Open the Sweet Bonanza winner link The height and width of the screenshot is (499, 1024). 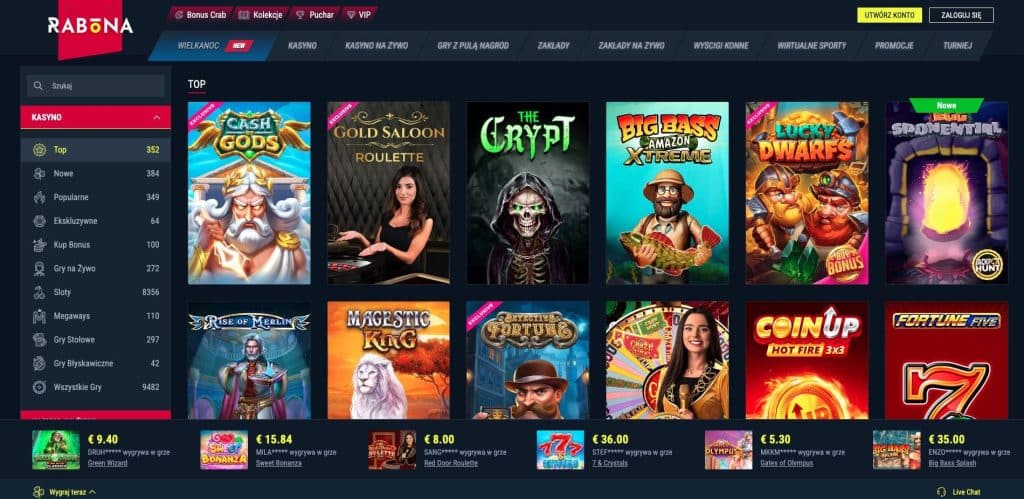coord(279,463)
